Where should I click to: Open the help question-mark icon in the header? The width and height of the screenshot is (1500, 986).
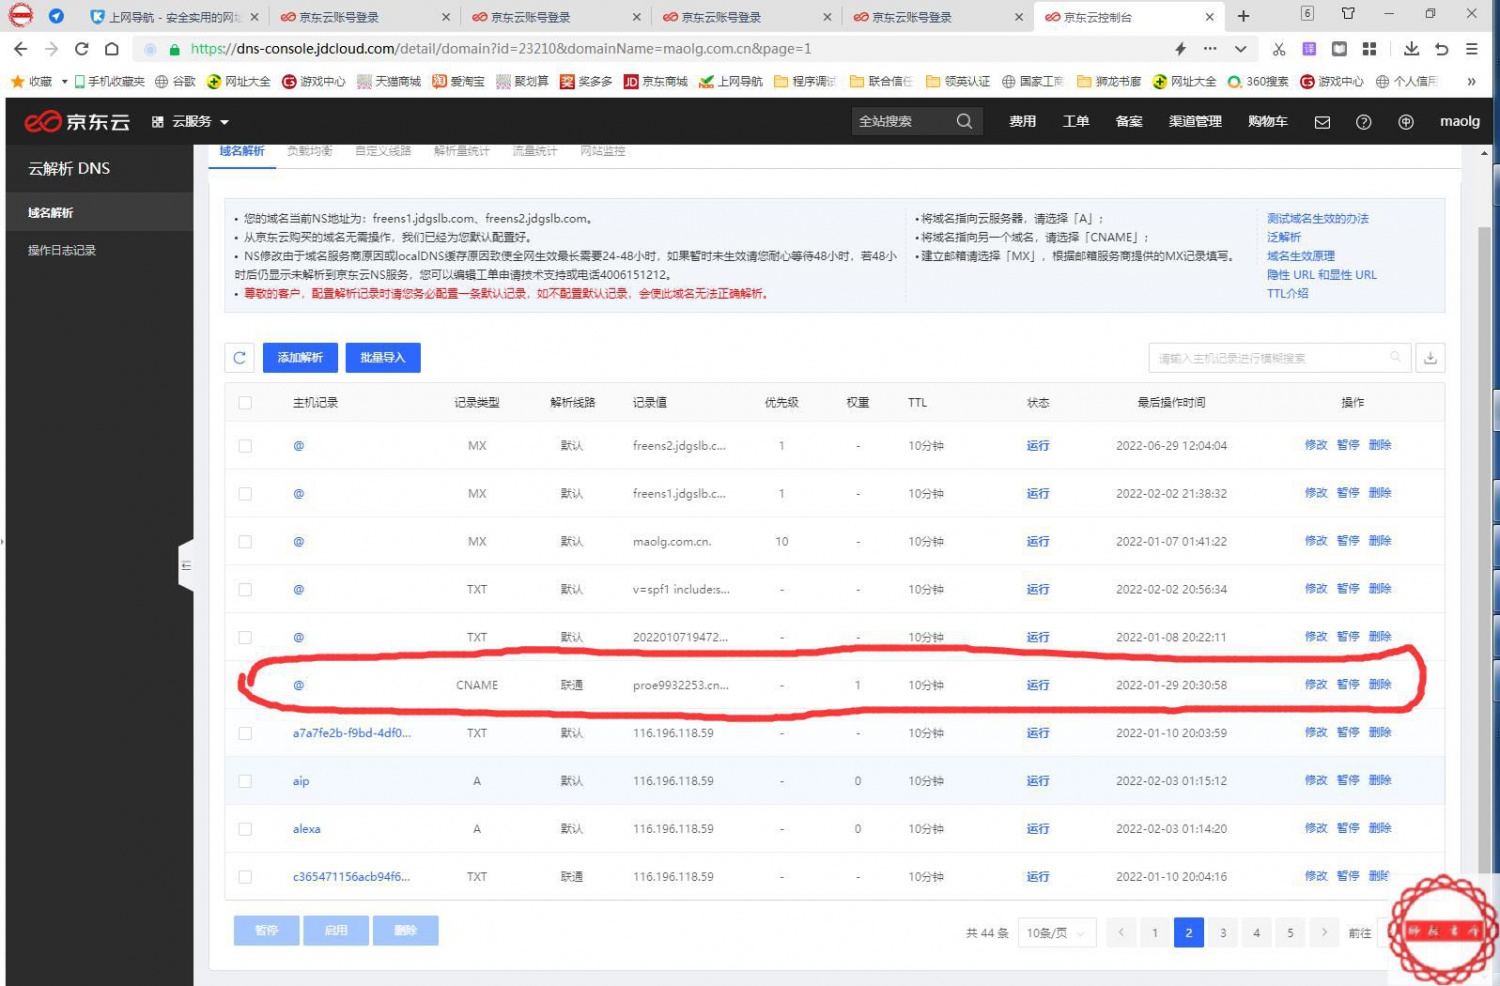(x=1363, y=122)
